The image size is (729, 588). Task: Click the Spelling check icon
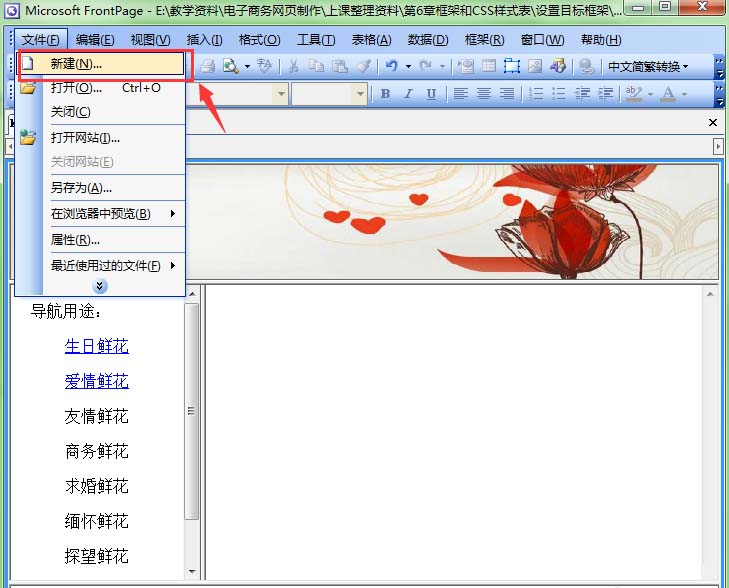(x=265, y=66)
